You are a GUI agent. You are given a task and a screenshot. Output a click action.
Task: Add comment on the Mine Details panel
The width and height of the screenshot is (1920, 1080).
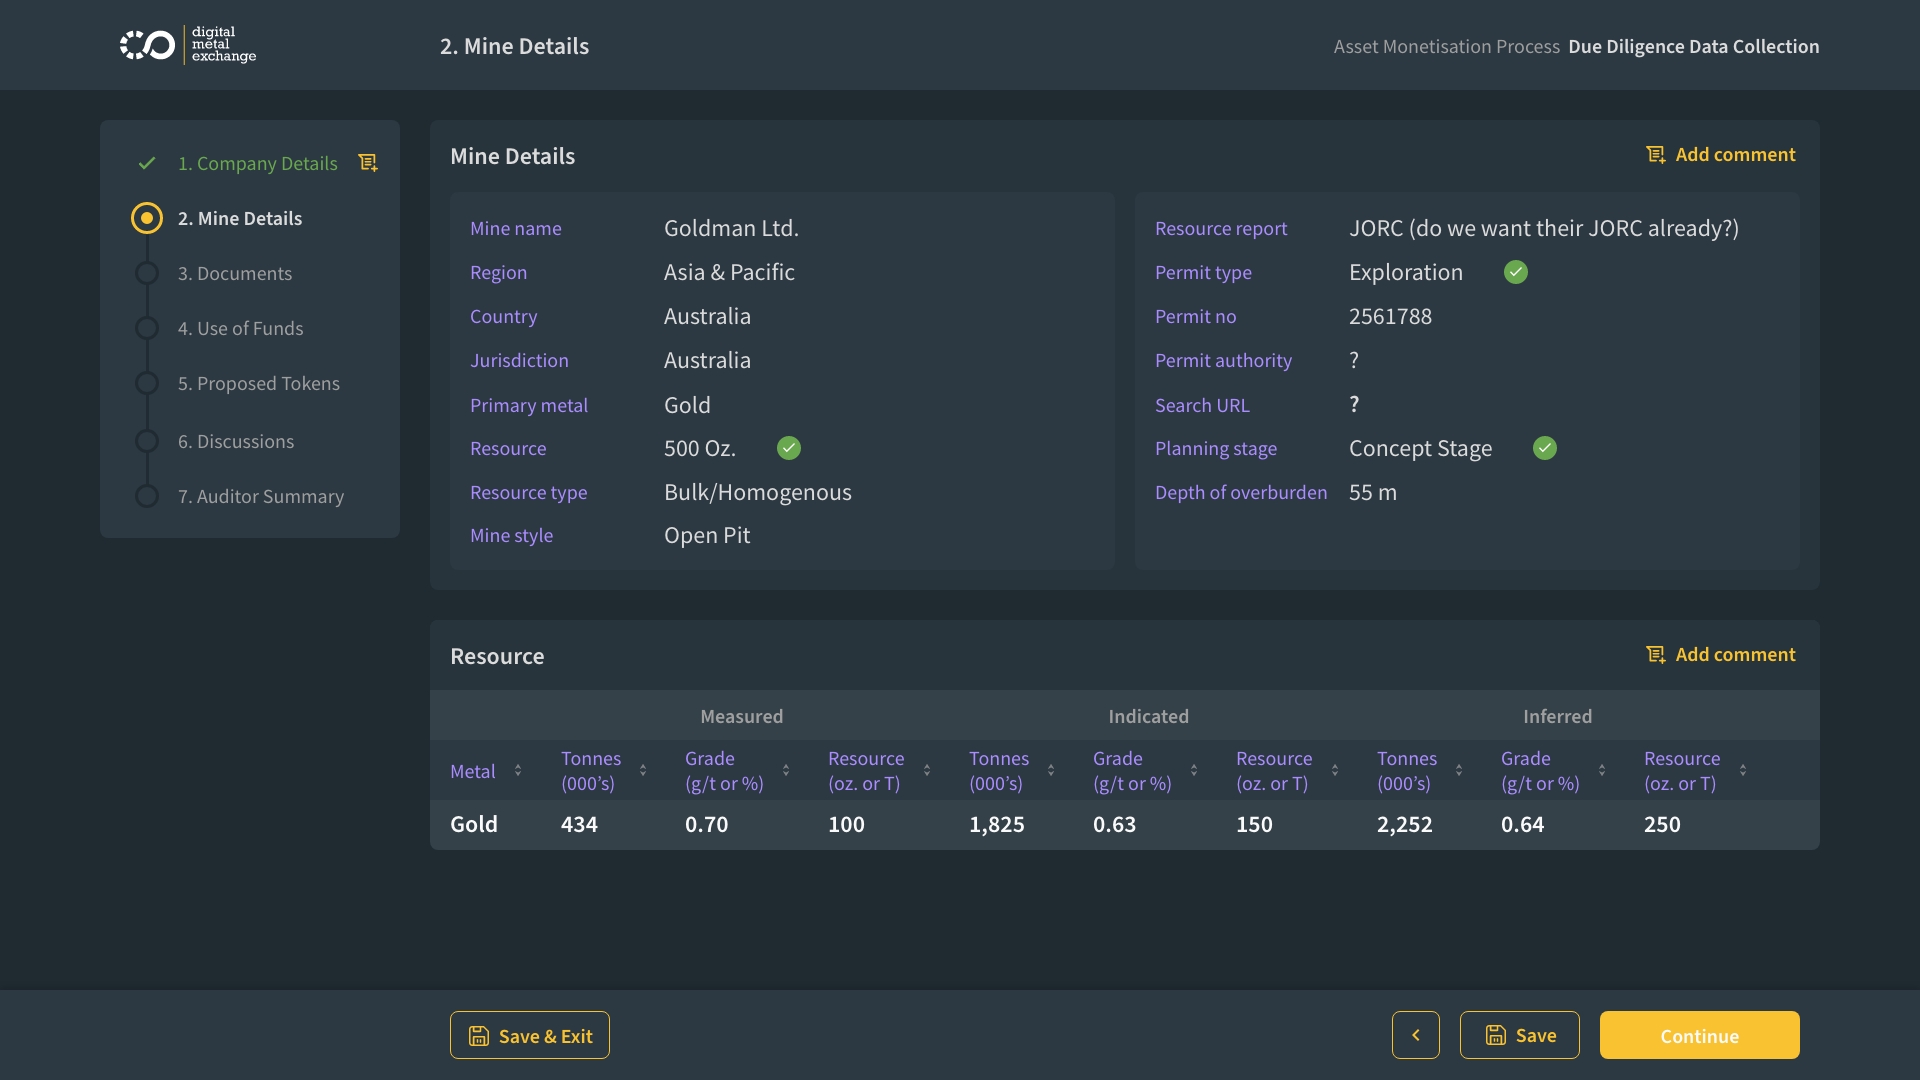[1721, 155]
